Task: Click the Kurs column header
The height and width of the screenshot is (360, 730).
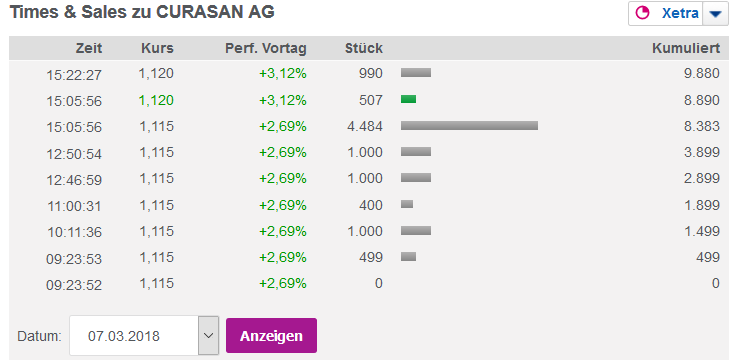Action: click(157, 48)
